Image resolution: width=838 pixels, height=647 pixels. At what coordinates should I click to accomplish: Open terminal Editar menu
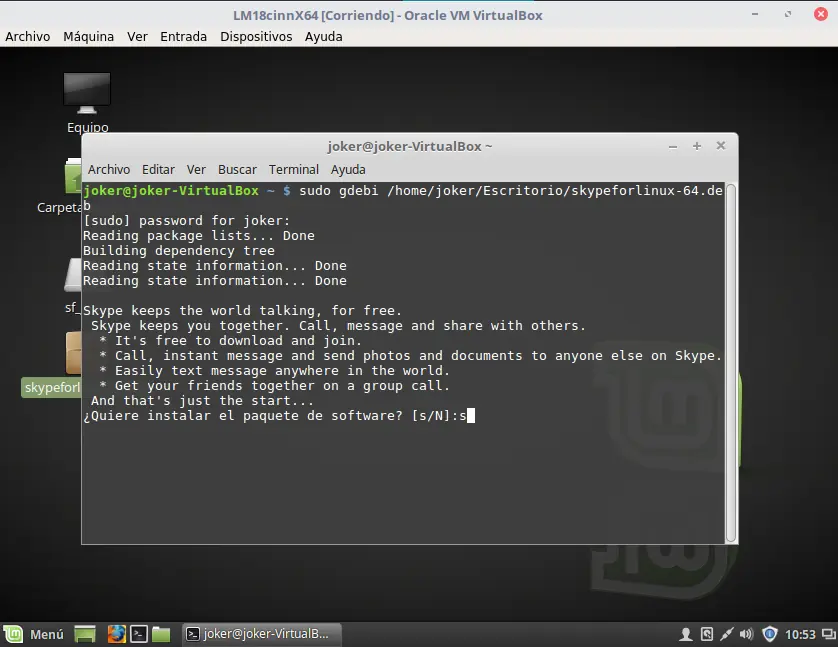(158, 170)
